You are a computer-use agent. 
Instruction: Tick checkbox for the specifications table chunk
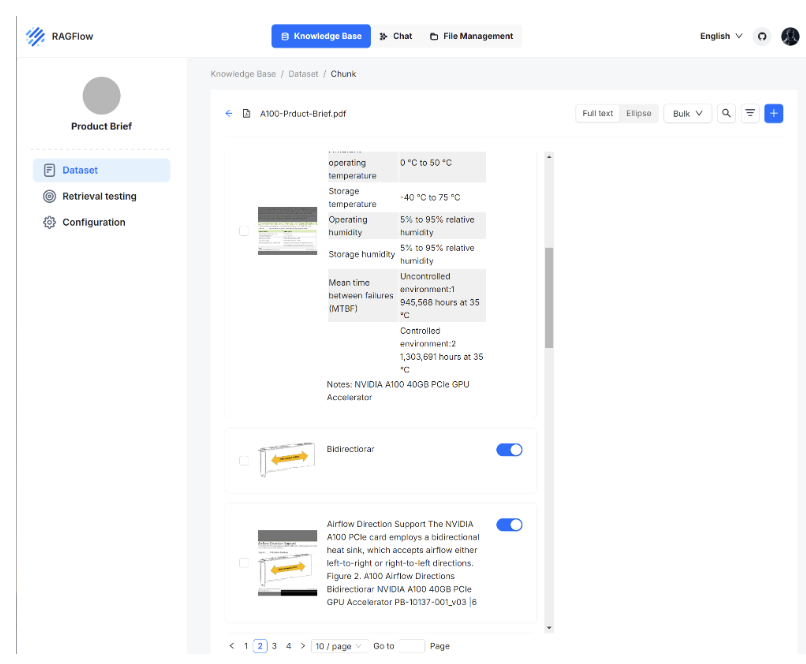click(244, 231)
